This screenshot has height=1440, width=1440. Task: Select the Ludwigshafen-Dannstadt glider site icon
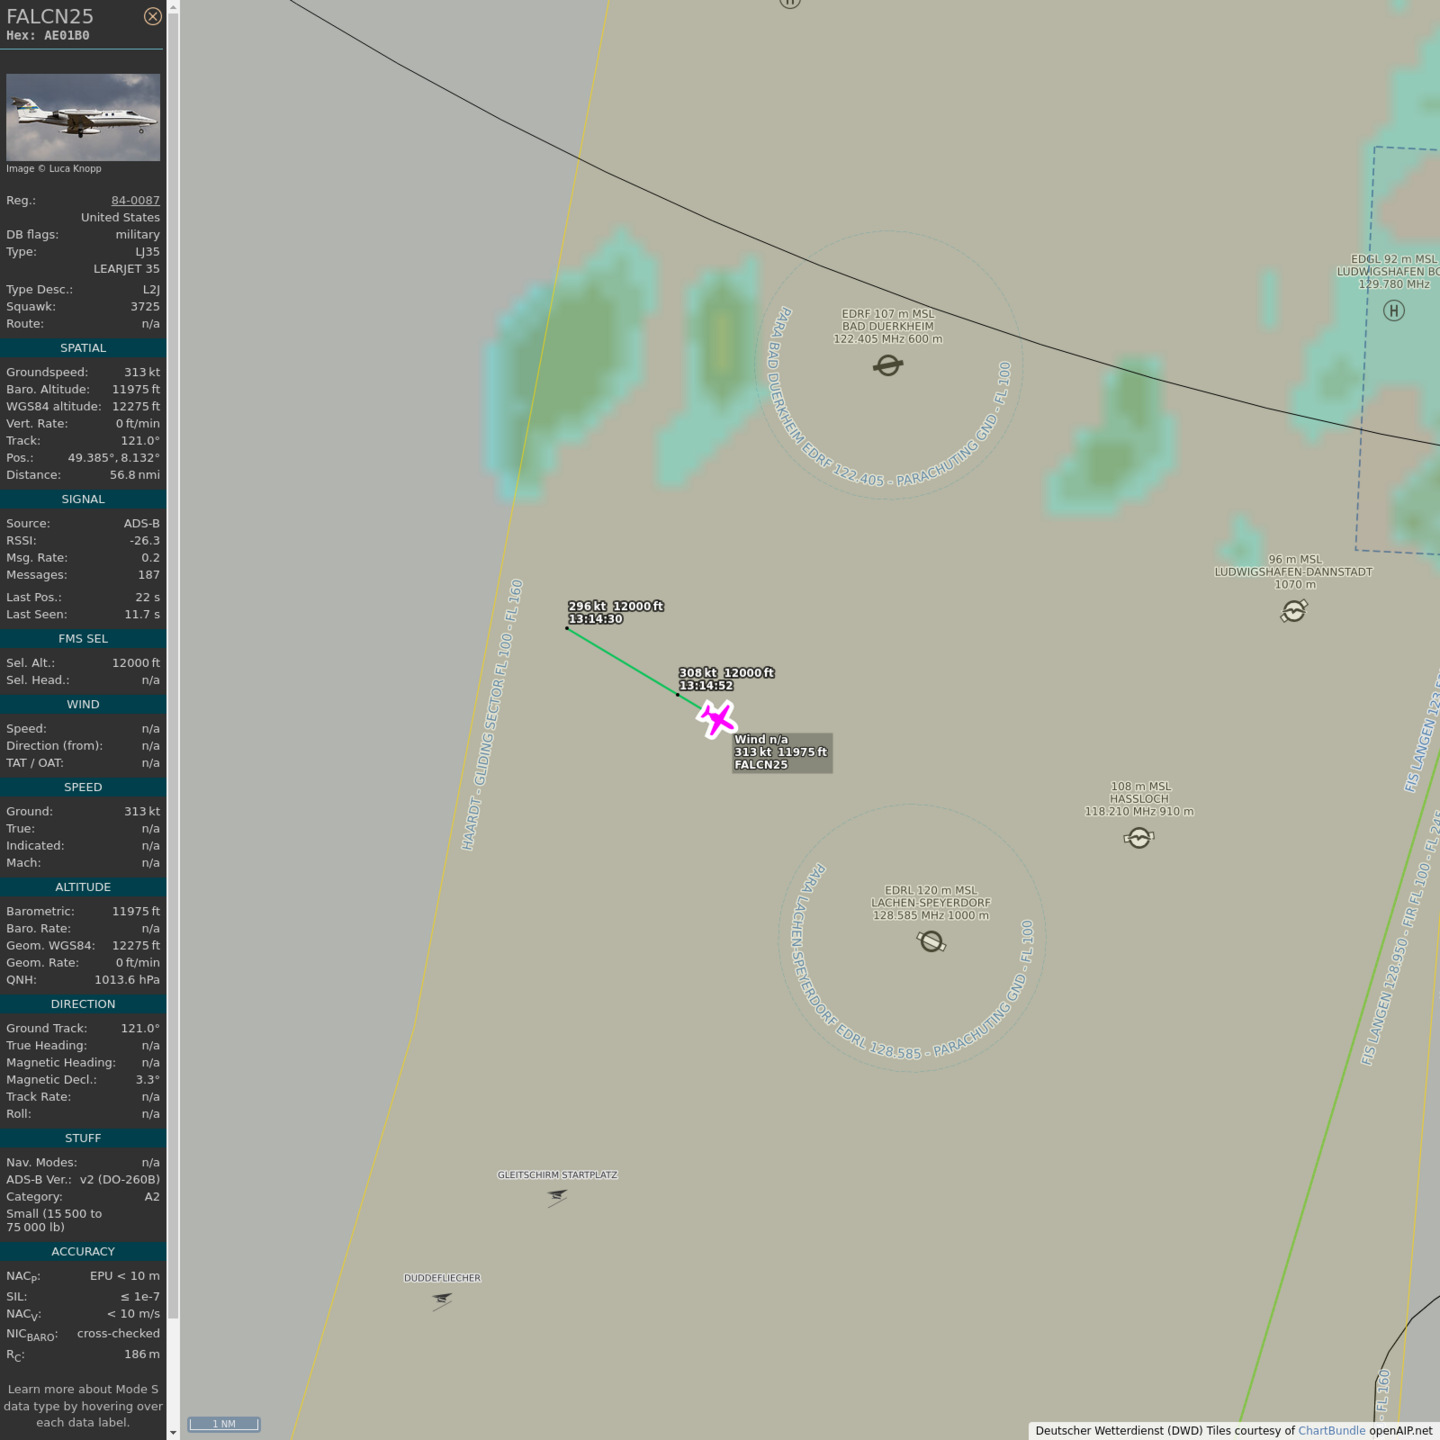[x=1293, y=611]
